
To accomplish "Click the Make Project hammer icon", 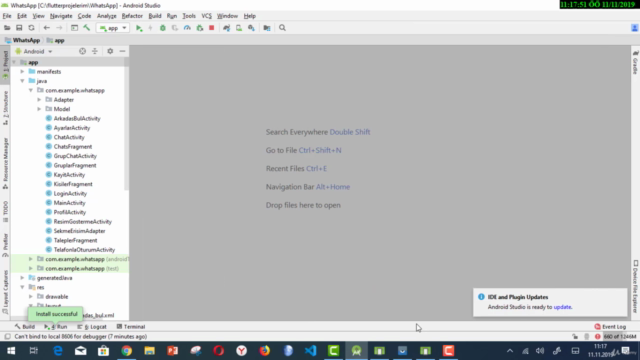I will pyautogui.click(x=87, y=28).
